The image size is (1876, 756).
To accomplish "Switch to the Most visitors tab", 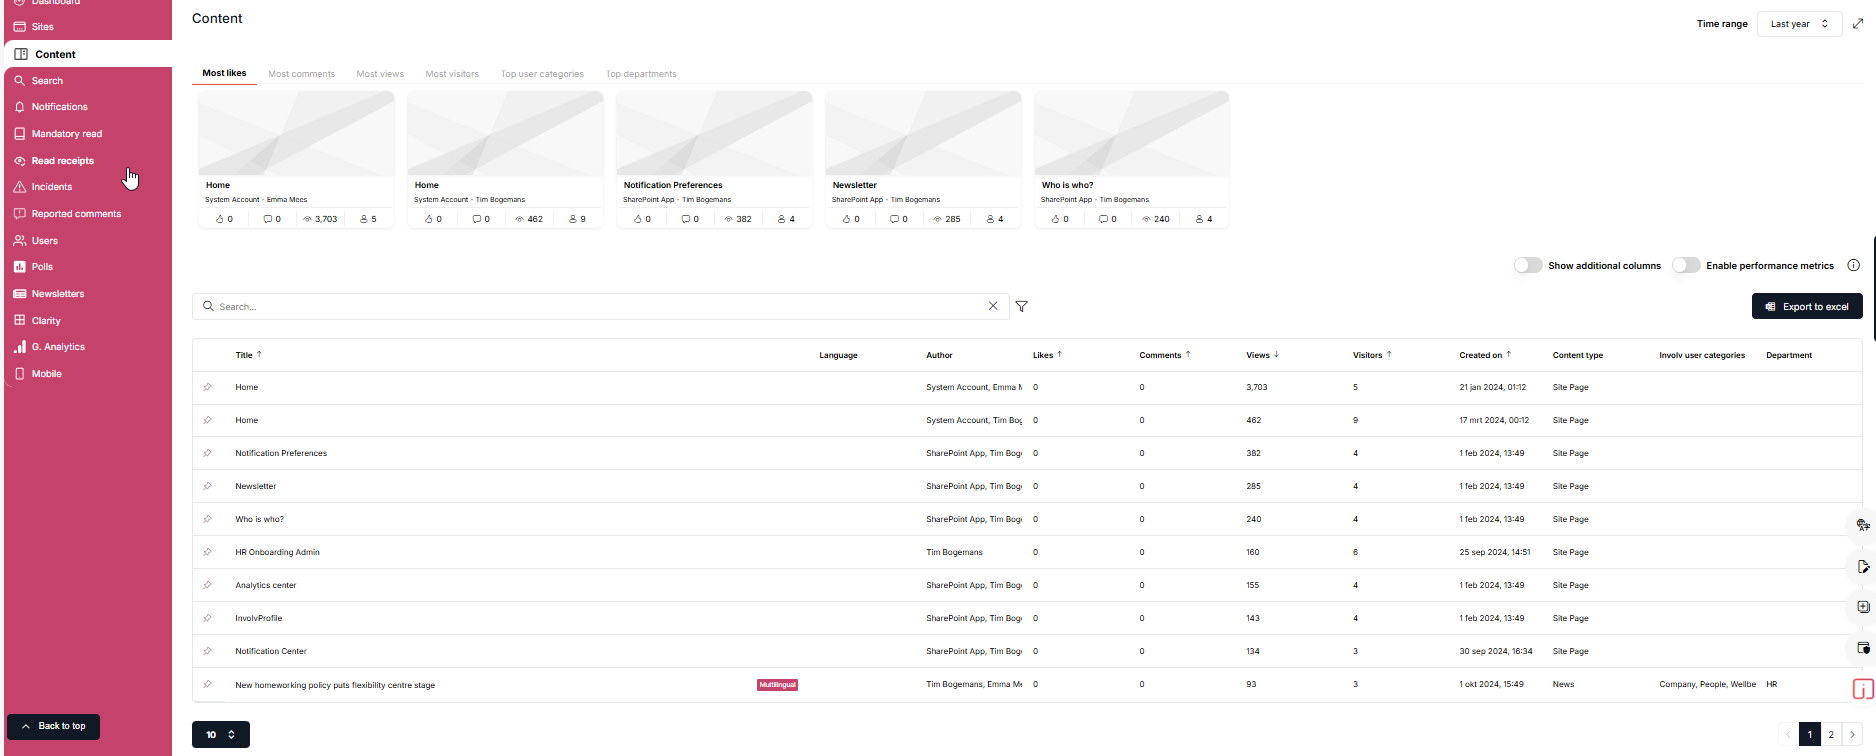I will 452,74.
